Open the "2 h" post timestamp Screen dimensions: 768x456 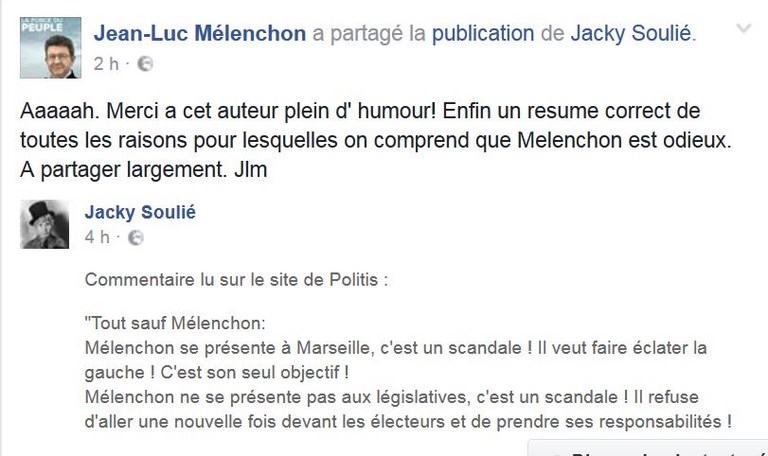click(108, 64)
